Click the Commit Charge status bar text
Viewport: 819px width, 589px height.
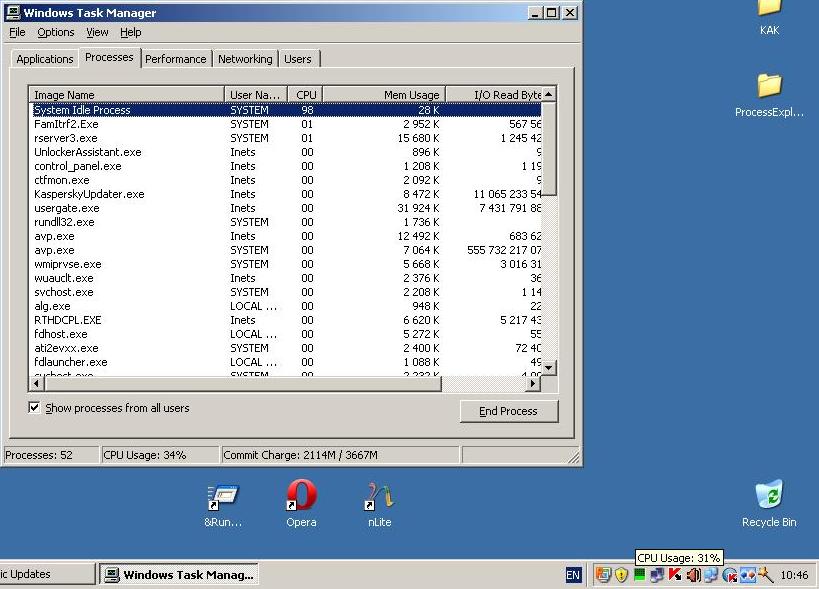[x=300, y=455]
